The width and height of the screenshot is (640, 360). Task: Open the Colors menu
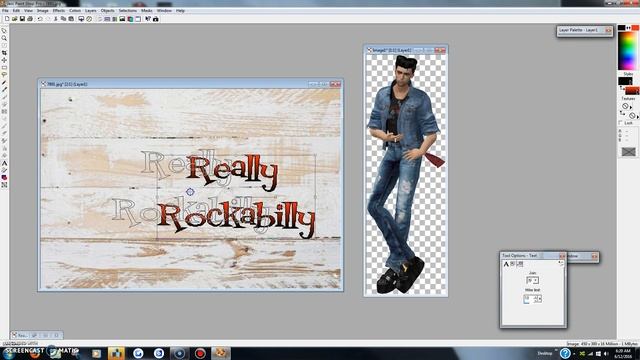tap(75, 11)
